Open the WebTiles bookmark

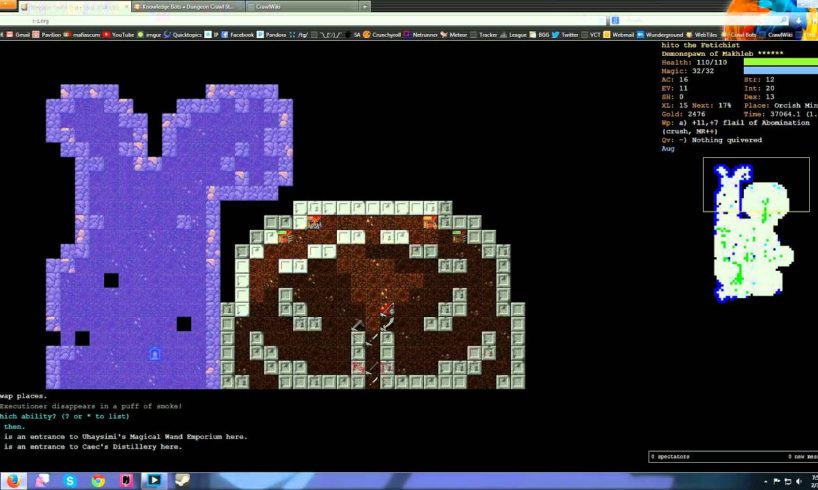pyautogui.click(x=701, y=34)
